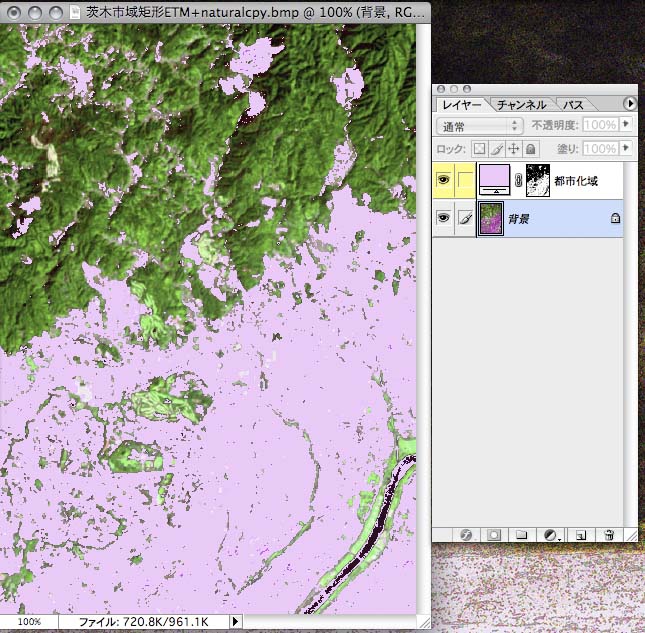Select the 背景 layer thumbnail
The width and height of the screenshot is (645, 633).
pos(491,218)
